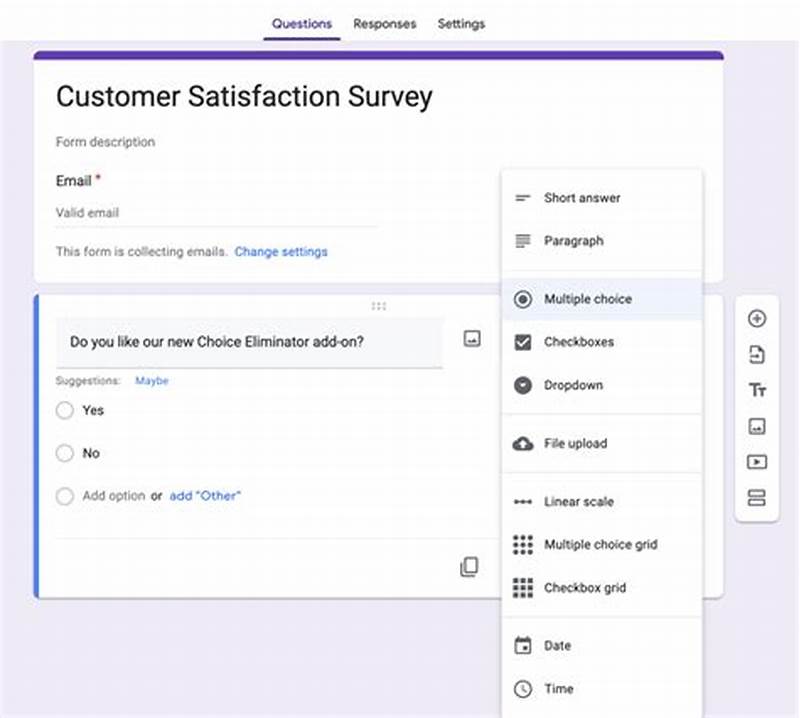Click the Add image icon in sidebar
800x718 pixels.
click(x=757, y=425)
